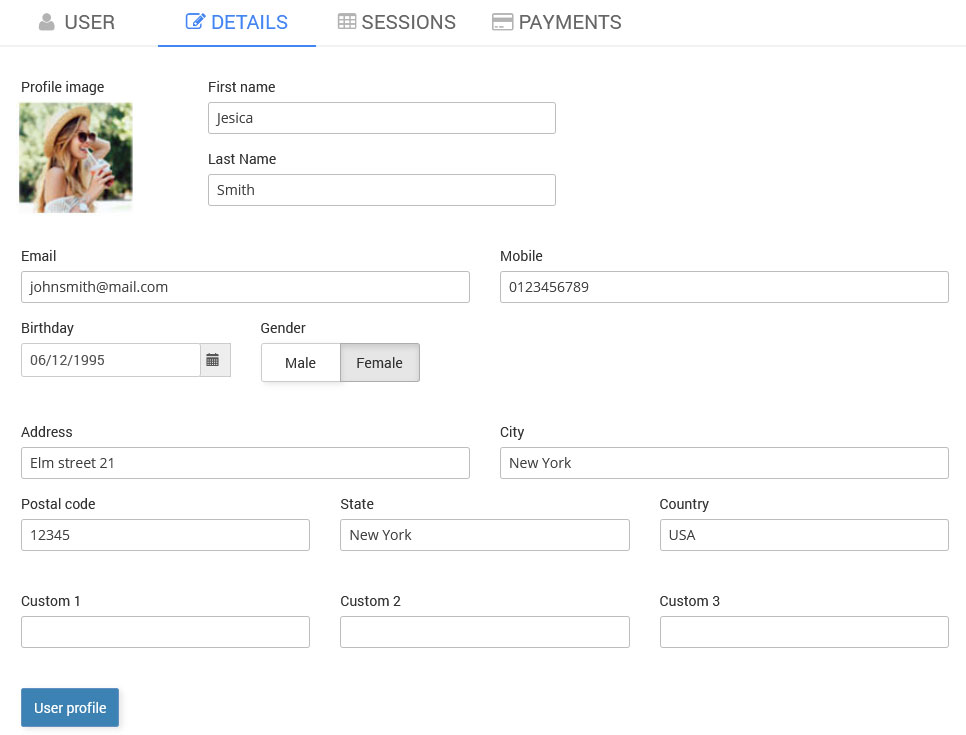This screenshot has height=735, width=966.
Task: Open the Sessions tab
Action: (397, 22)
